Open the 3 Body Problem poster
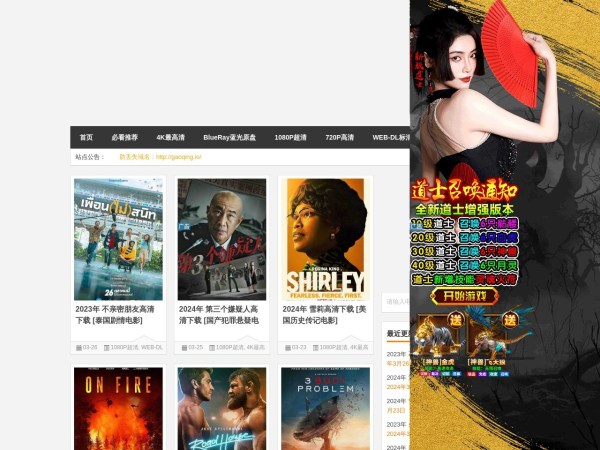This screenshot has height=450, width=600. (x=325, y=409)
